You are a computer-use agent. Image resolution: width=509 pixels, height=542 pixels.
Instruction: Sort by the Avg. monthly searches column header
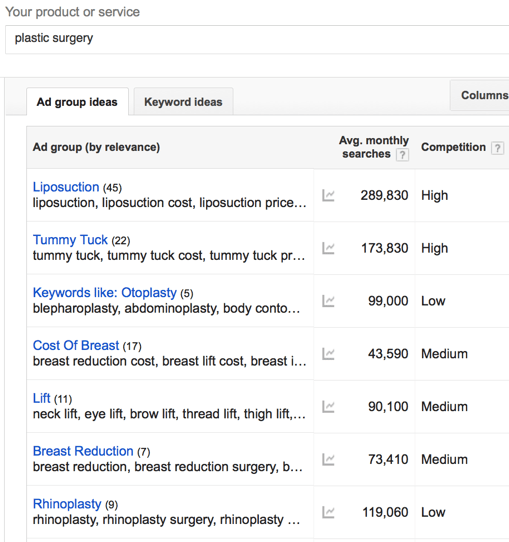(x=374, y=147)
